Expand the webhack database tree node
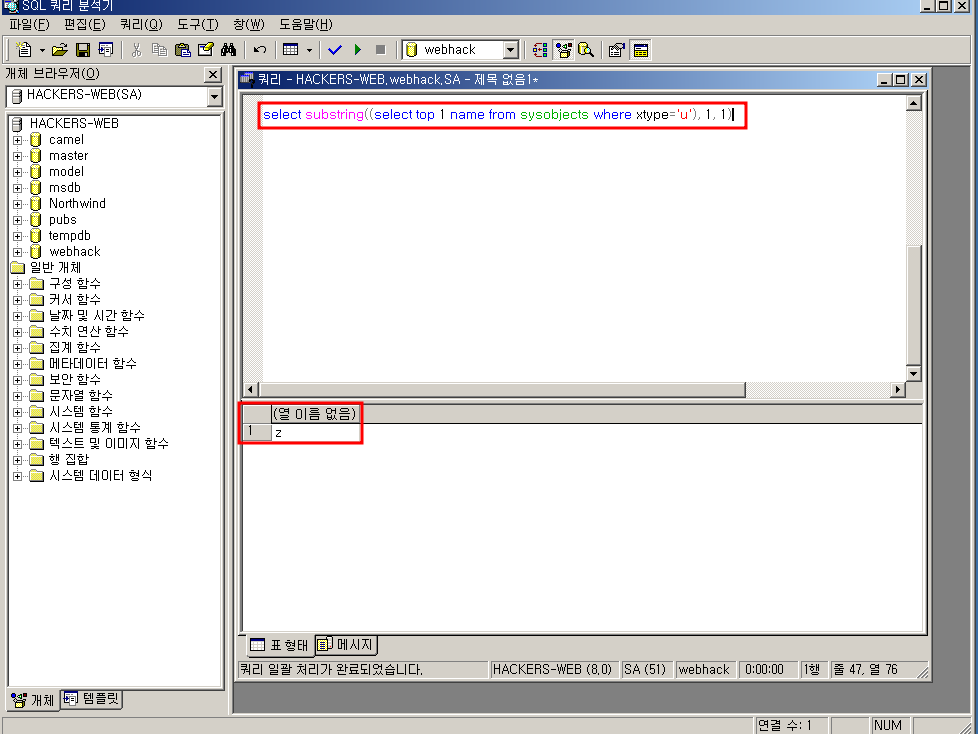978x734 pixels. tap(17, 252)
